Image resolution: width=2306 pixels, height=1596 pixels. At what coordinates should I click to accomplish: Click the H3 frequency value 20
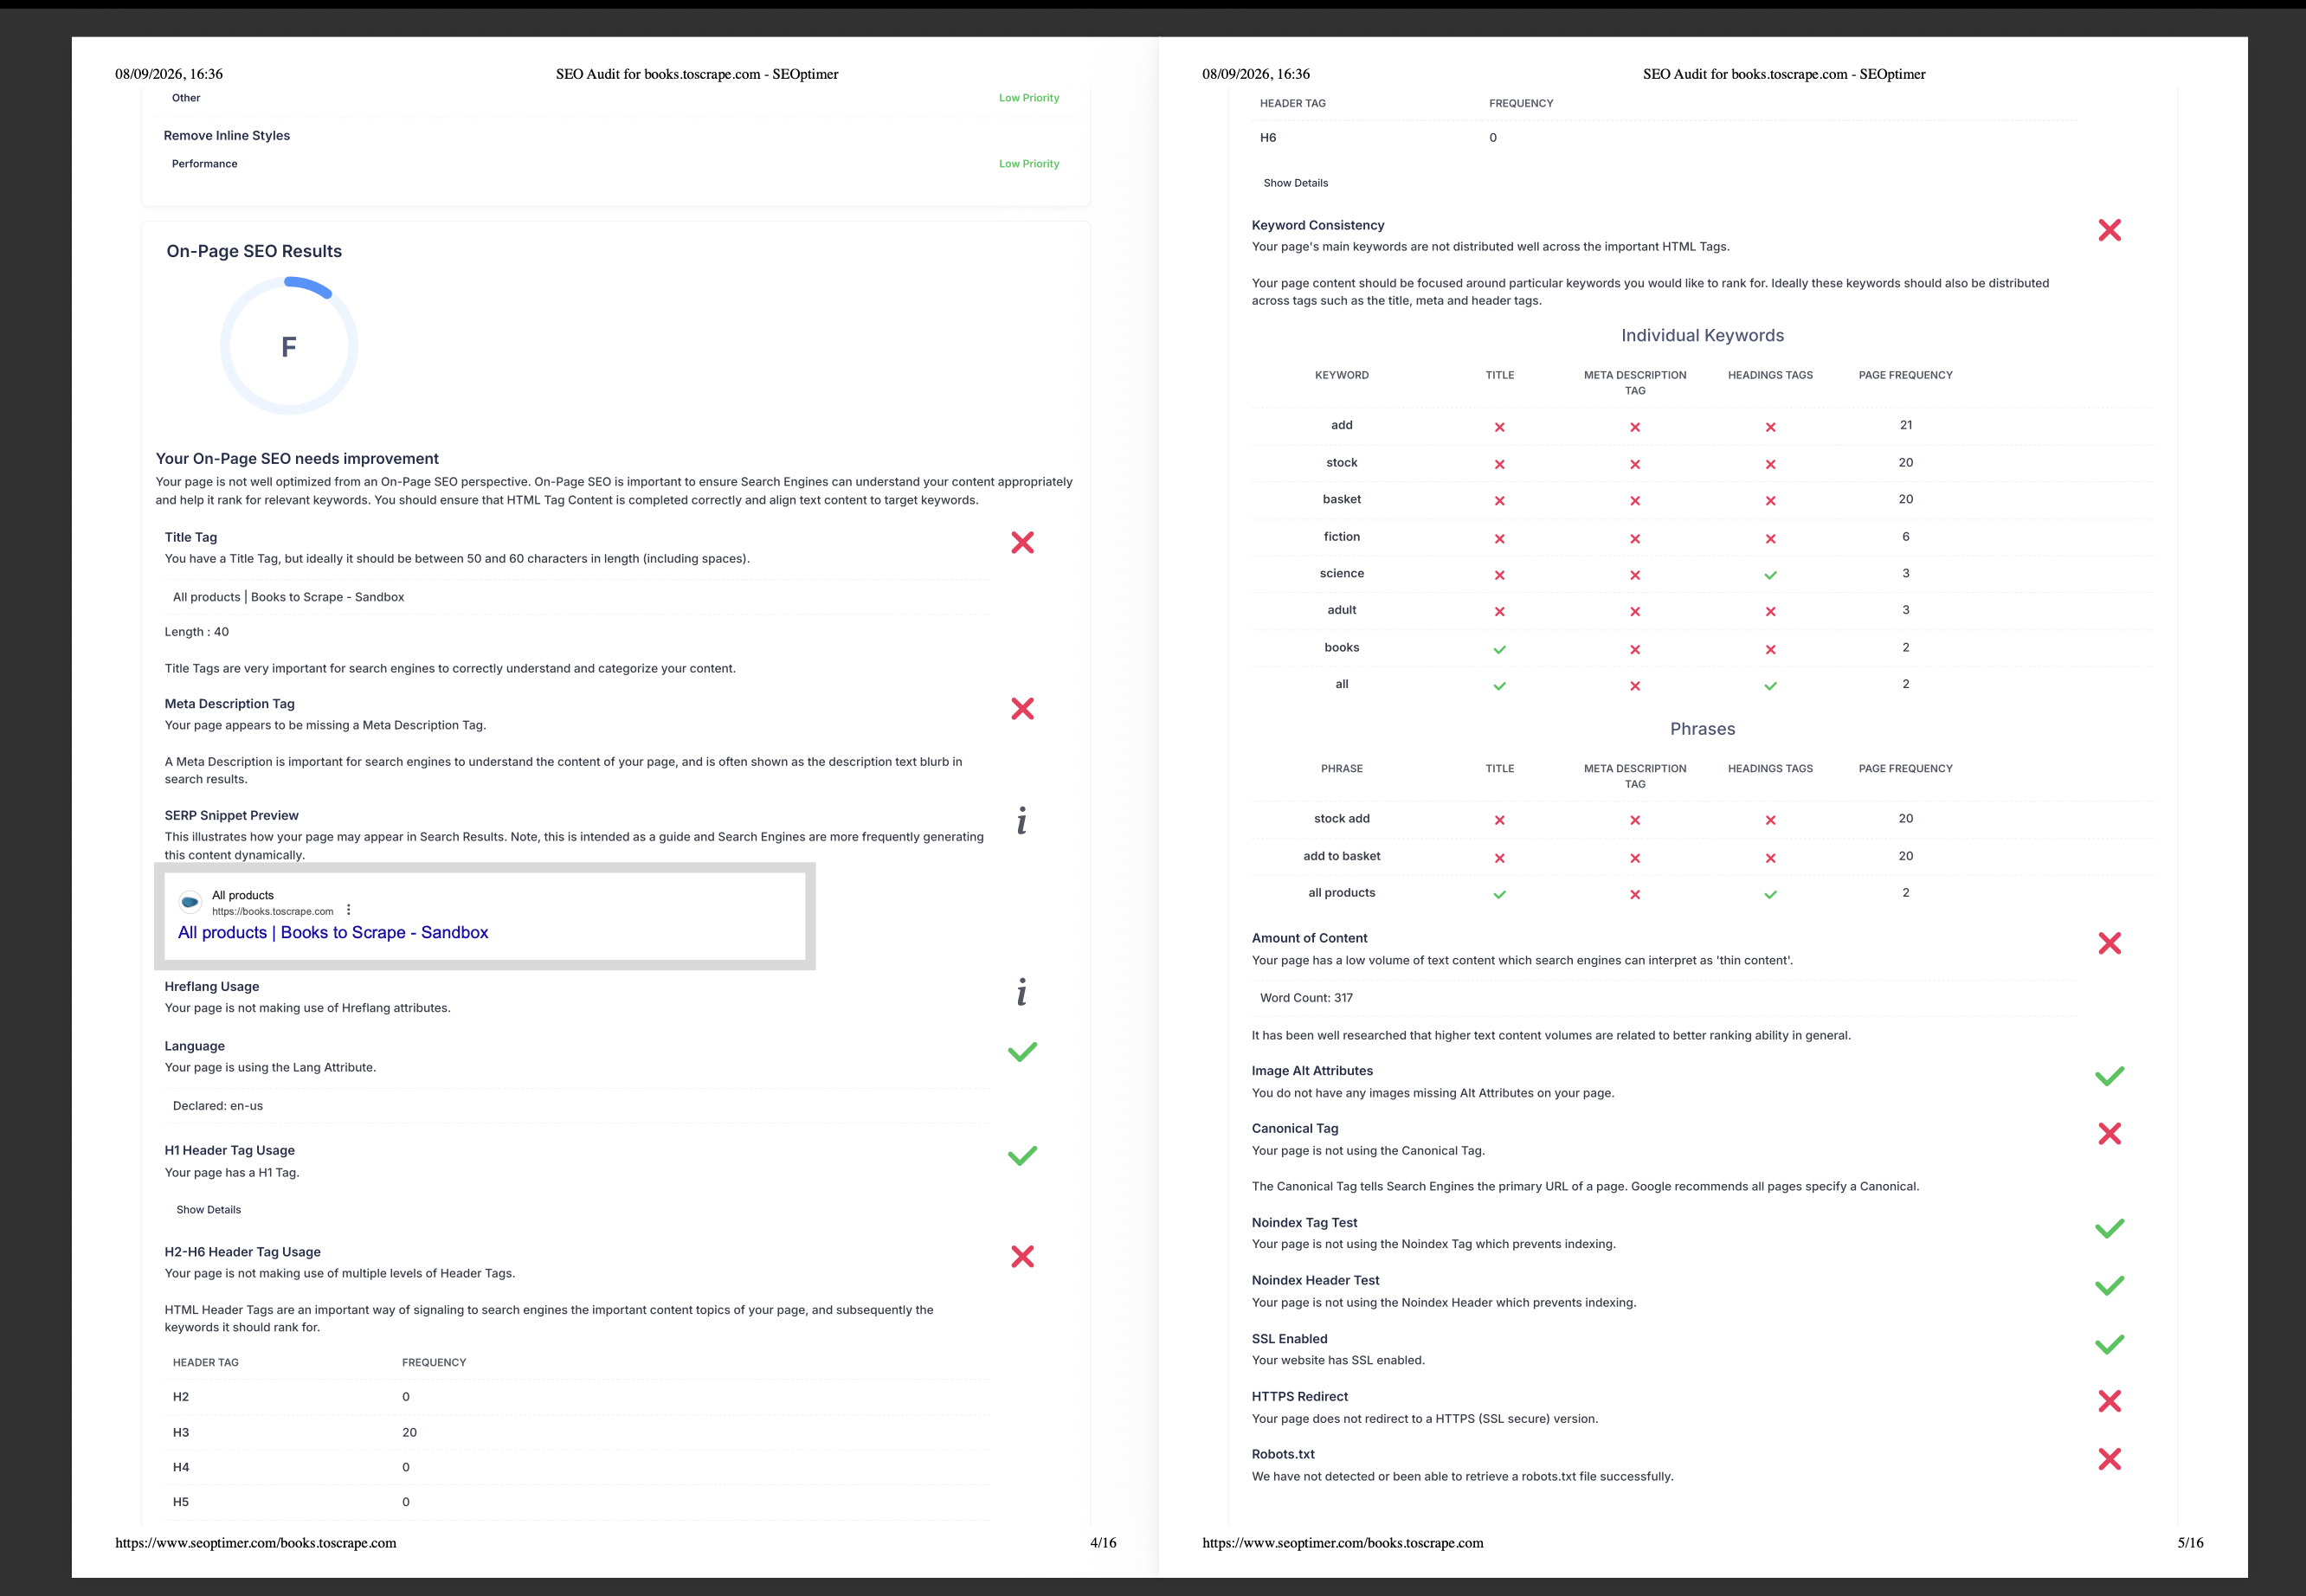click(409, 1432)
